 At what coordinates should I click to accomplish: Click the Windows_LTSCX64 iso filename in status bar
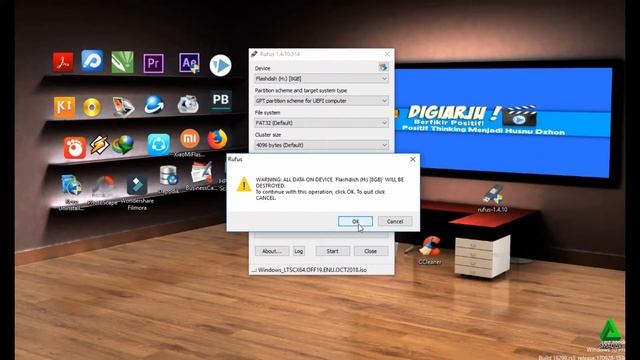pos(312,270)
